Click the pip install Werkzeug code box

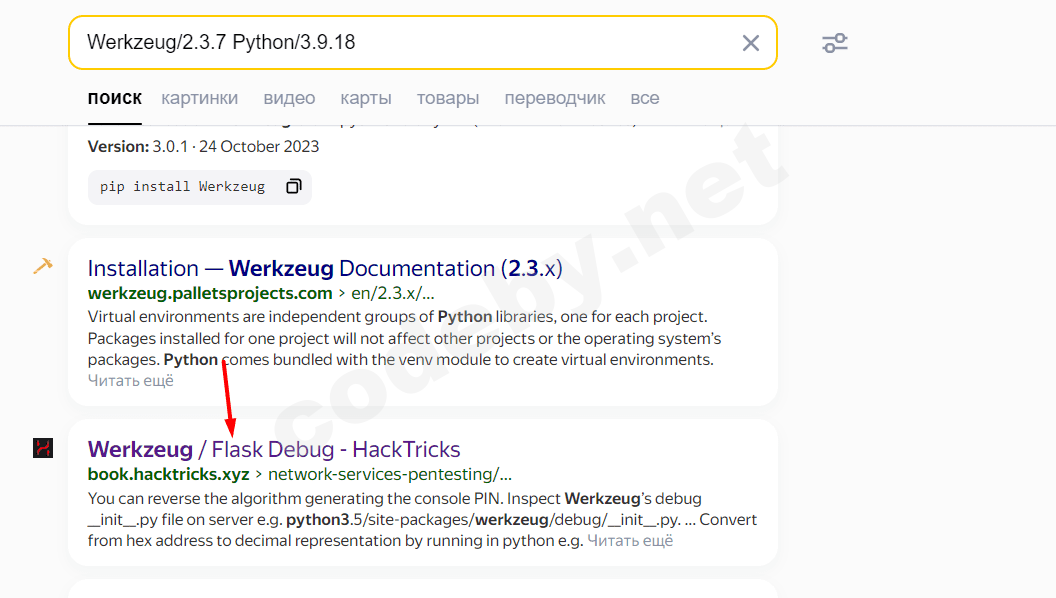pos(183,187)
